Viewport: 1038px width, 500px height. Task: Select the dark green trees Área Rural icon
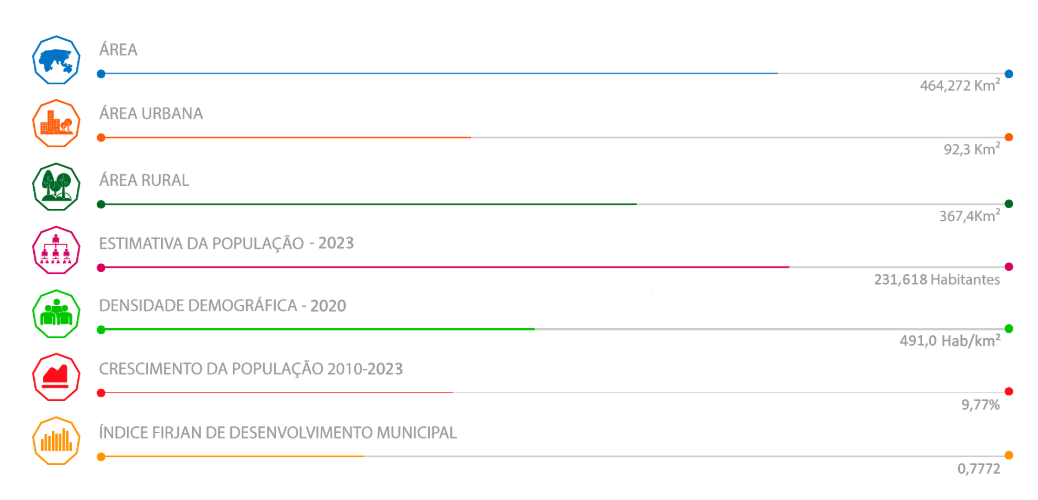56,187
